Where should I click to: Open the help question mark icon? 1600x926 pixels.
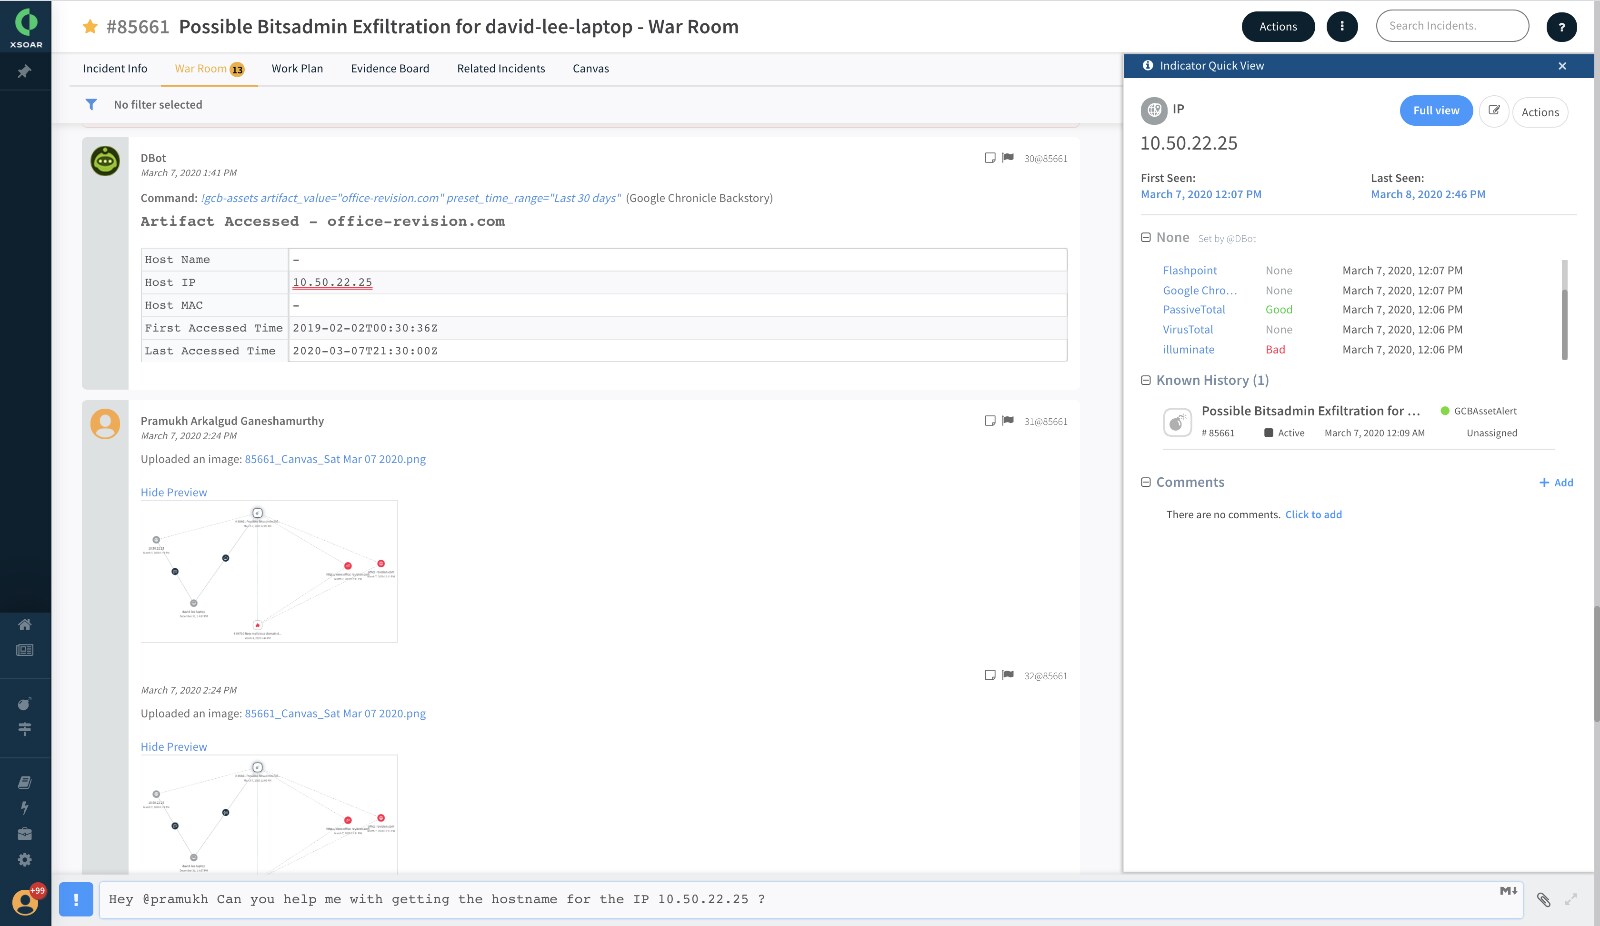click(x=1561, y=27)
